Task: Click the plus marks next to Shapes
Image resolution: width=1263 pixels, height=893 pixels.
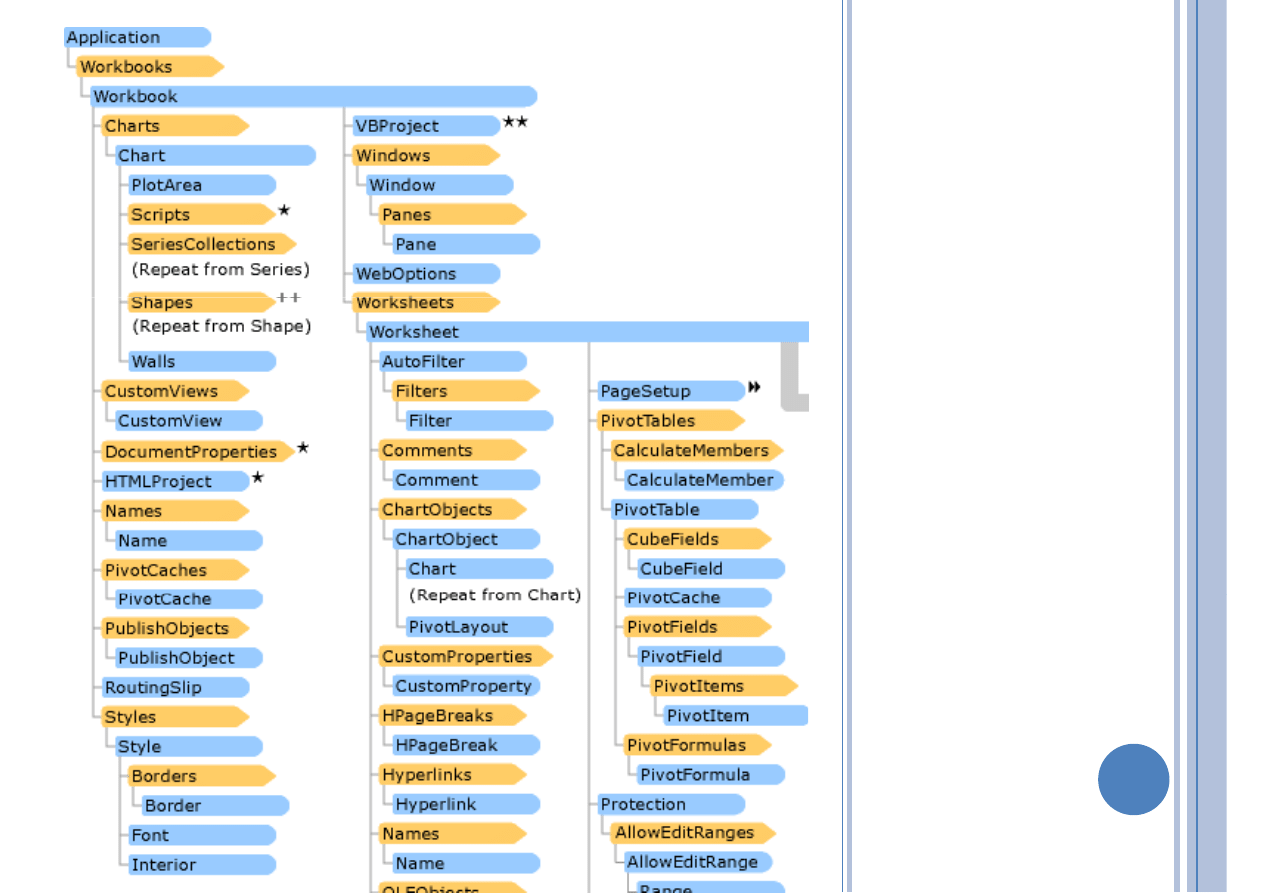Action: pyautogui.click(x=288, y=297)
